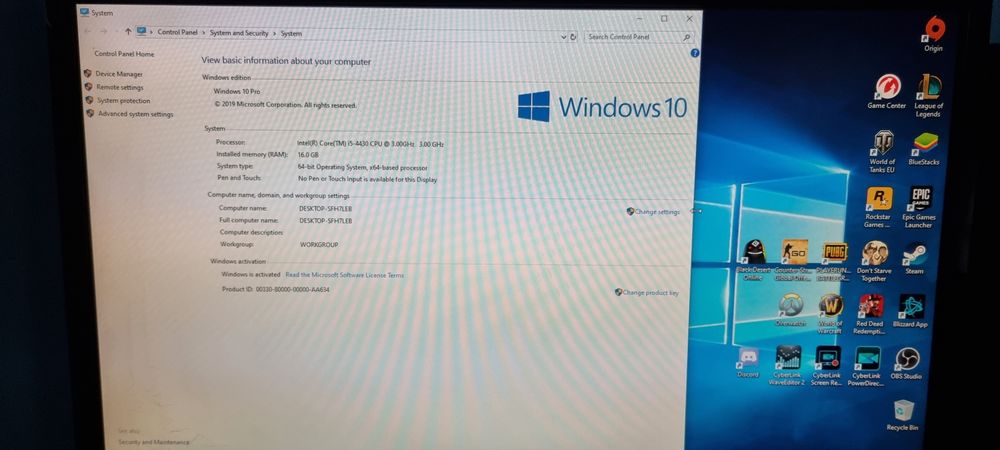
Task: Open the Steam desktop shortcut
Action: tap(915, 258)
